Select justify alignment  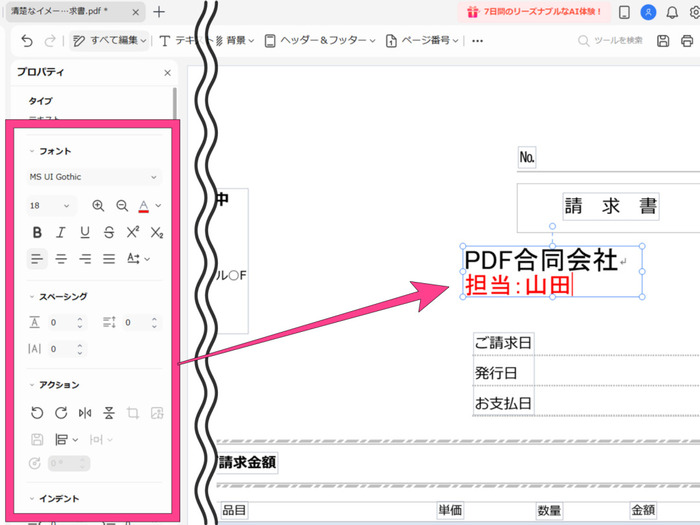(x=109, y=258)
